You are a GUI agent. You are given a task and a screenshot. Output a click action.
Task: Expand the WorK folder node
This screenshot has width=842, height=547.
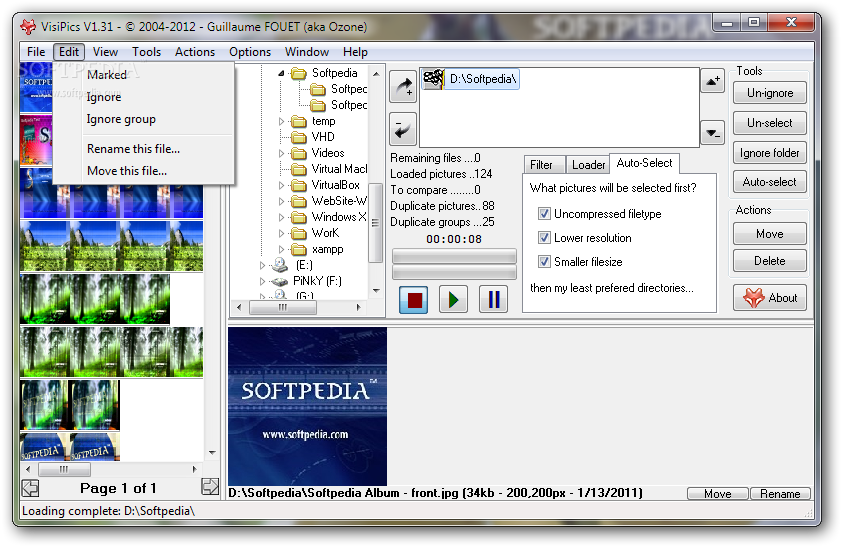281,234
